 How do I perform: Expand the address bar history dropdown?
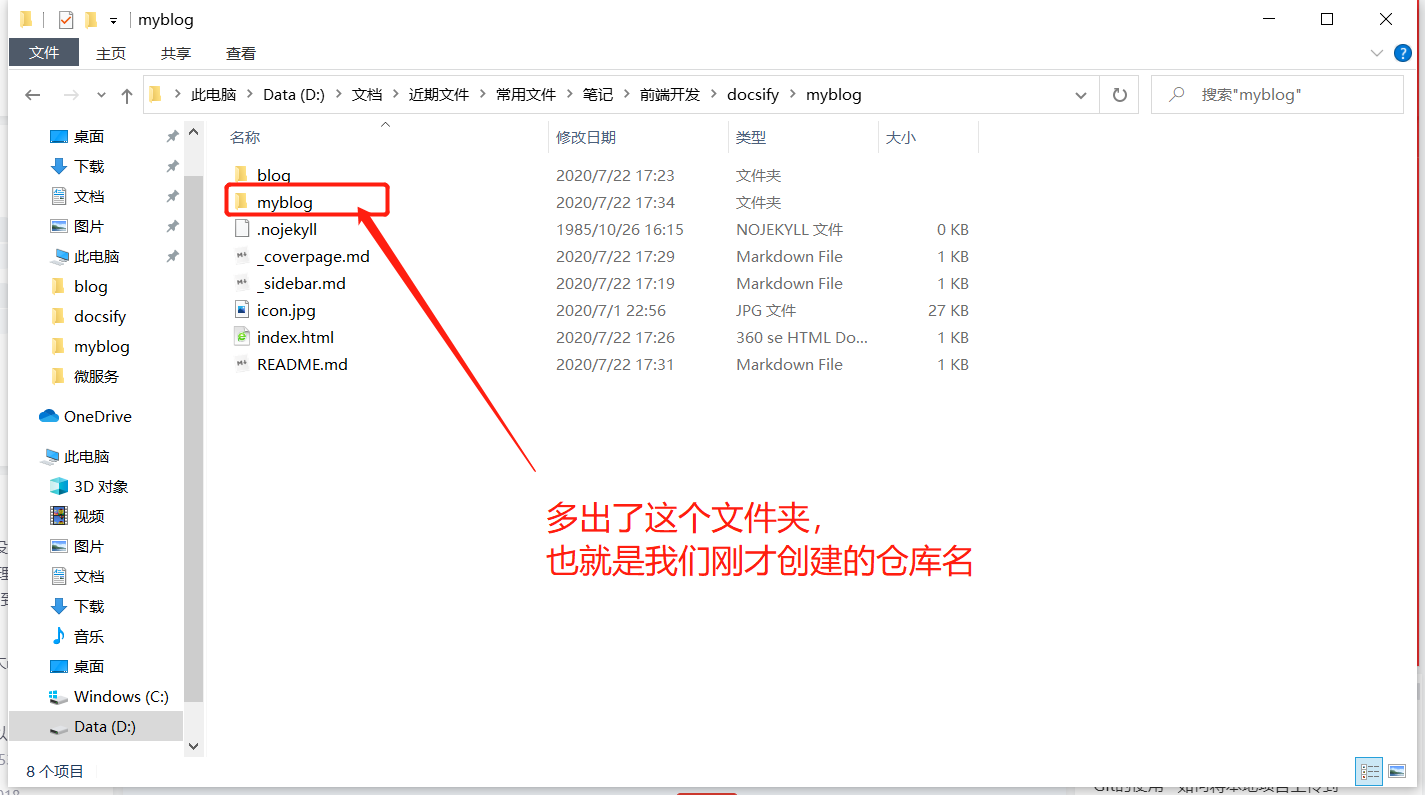pyautogui.click(x=1081, y=95)
